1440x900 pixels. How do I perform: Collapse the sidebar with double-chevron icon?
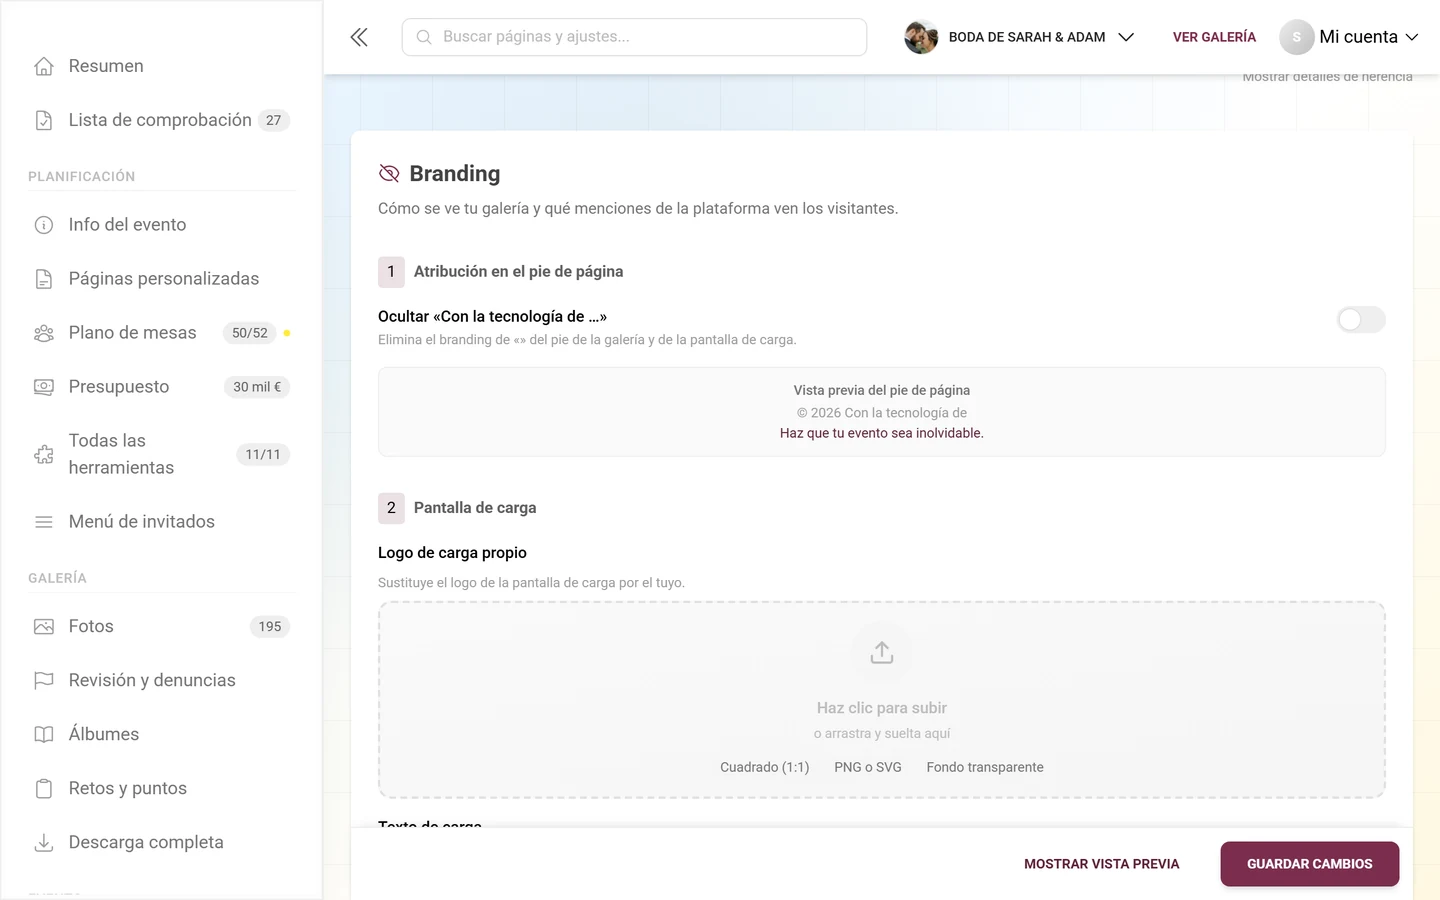click(359, 37)
